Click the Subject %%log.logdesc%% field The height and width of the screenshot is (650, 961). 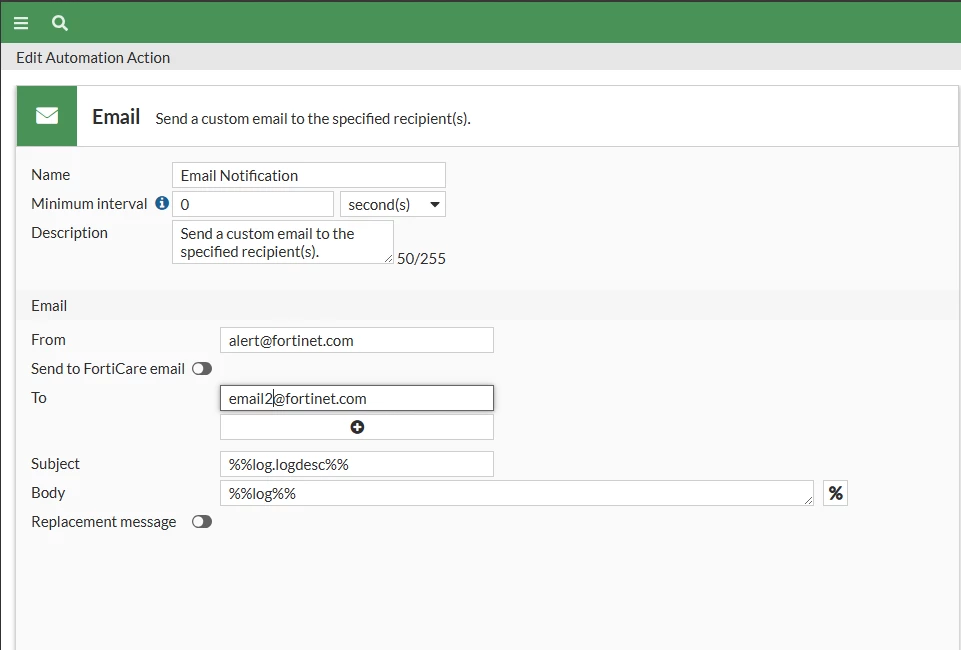click(x=357, y=464)
